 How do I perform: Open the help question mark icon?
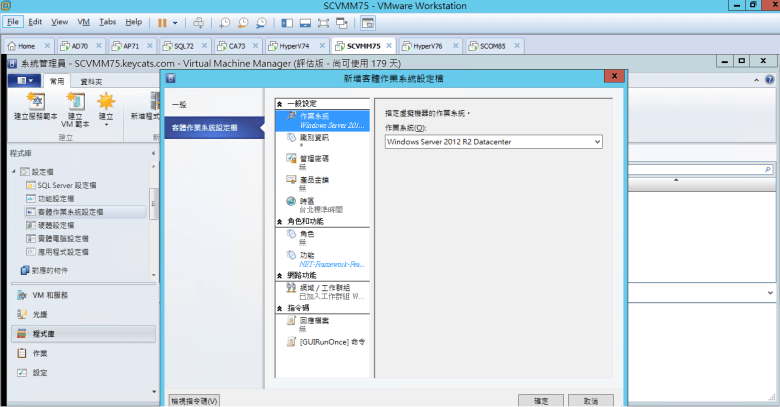(769, 80)
